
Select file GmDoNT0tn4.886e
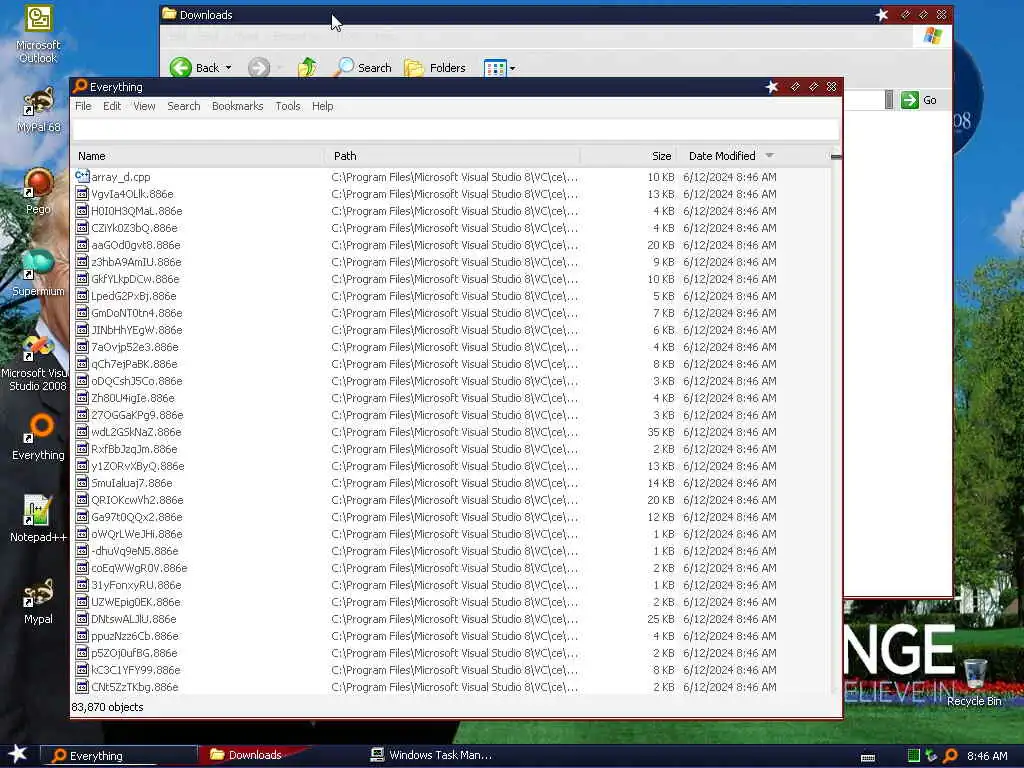point(136,313)
